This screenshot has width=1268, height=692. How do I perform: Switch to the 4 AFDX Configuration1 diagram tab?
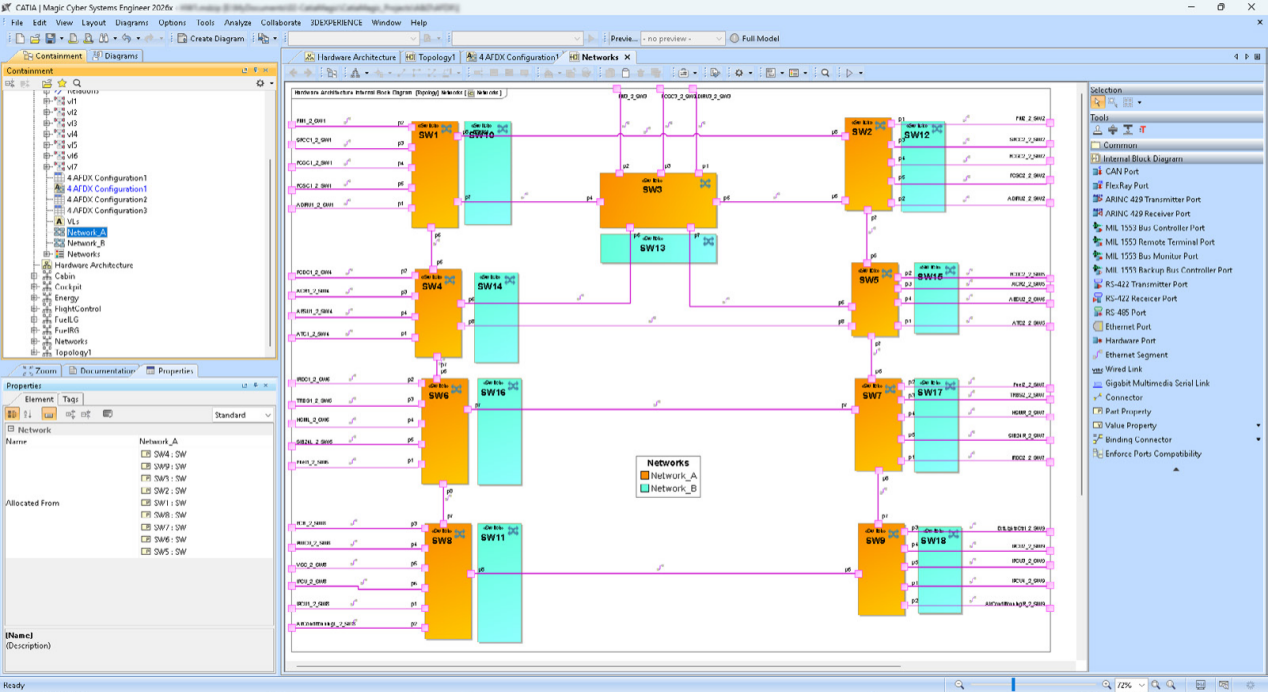click(511, 57)
